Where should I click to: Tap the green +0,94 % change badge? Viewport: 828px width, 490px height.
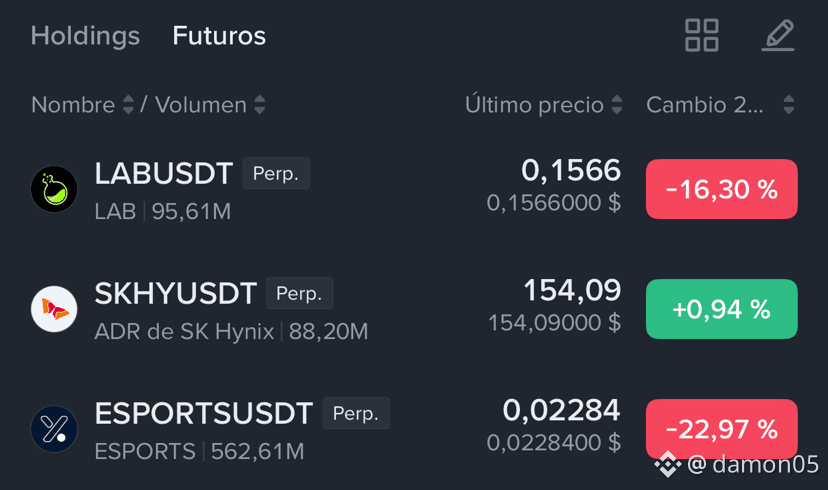[722, 309]
